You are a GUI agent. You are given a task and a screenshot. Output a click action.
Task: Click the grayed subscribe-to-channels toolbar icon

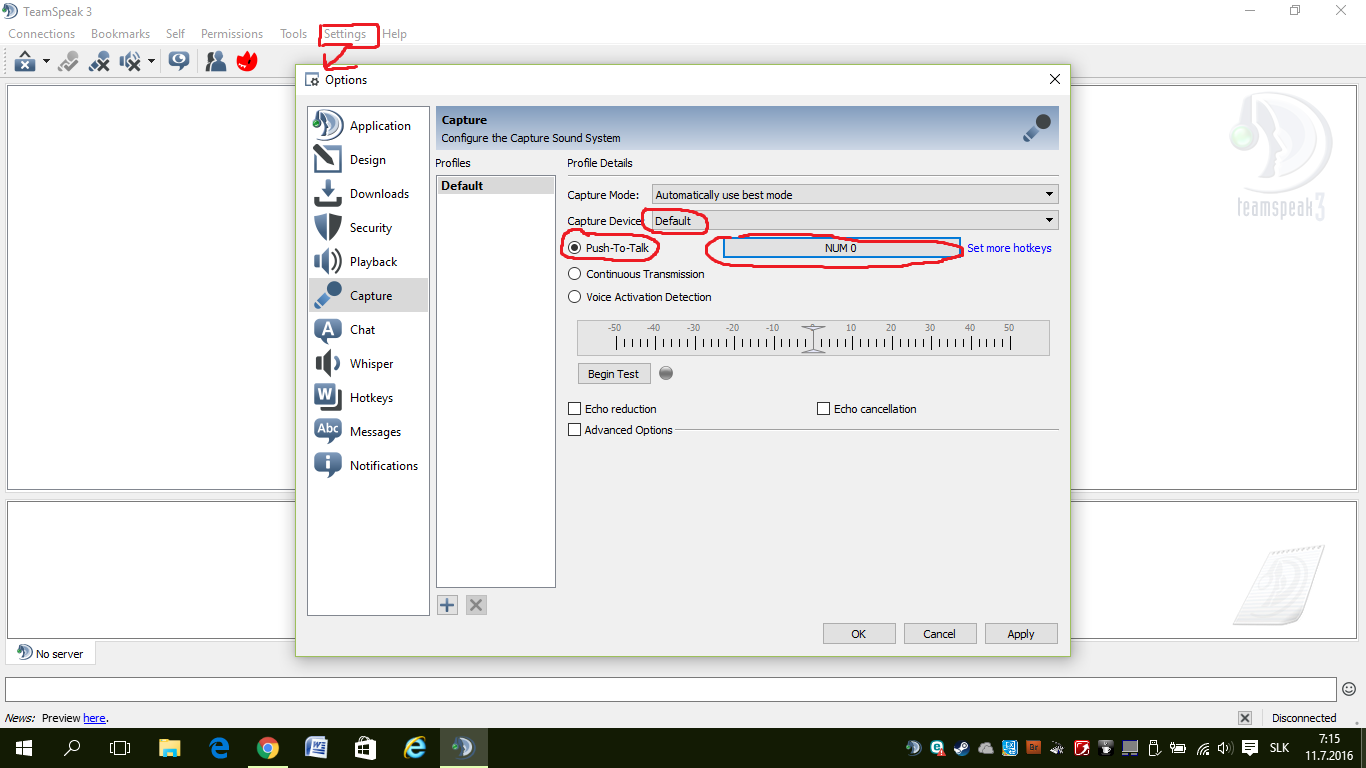pos(68,62)
